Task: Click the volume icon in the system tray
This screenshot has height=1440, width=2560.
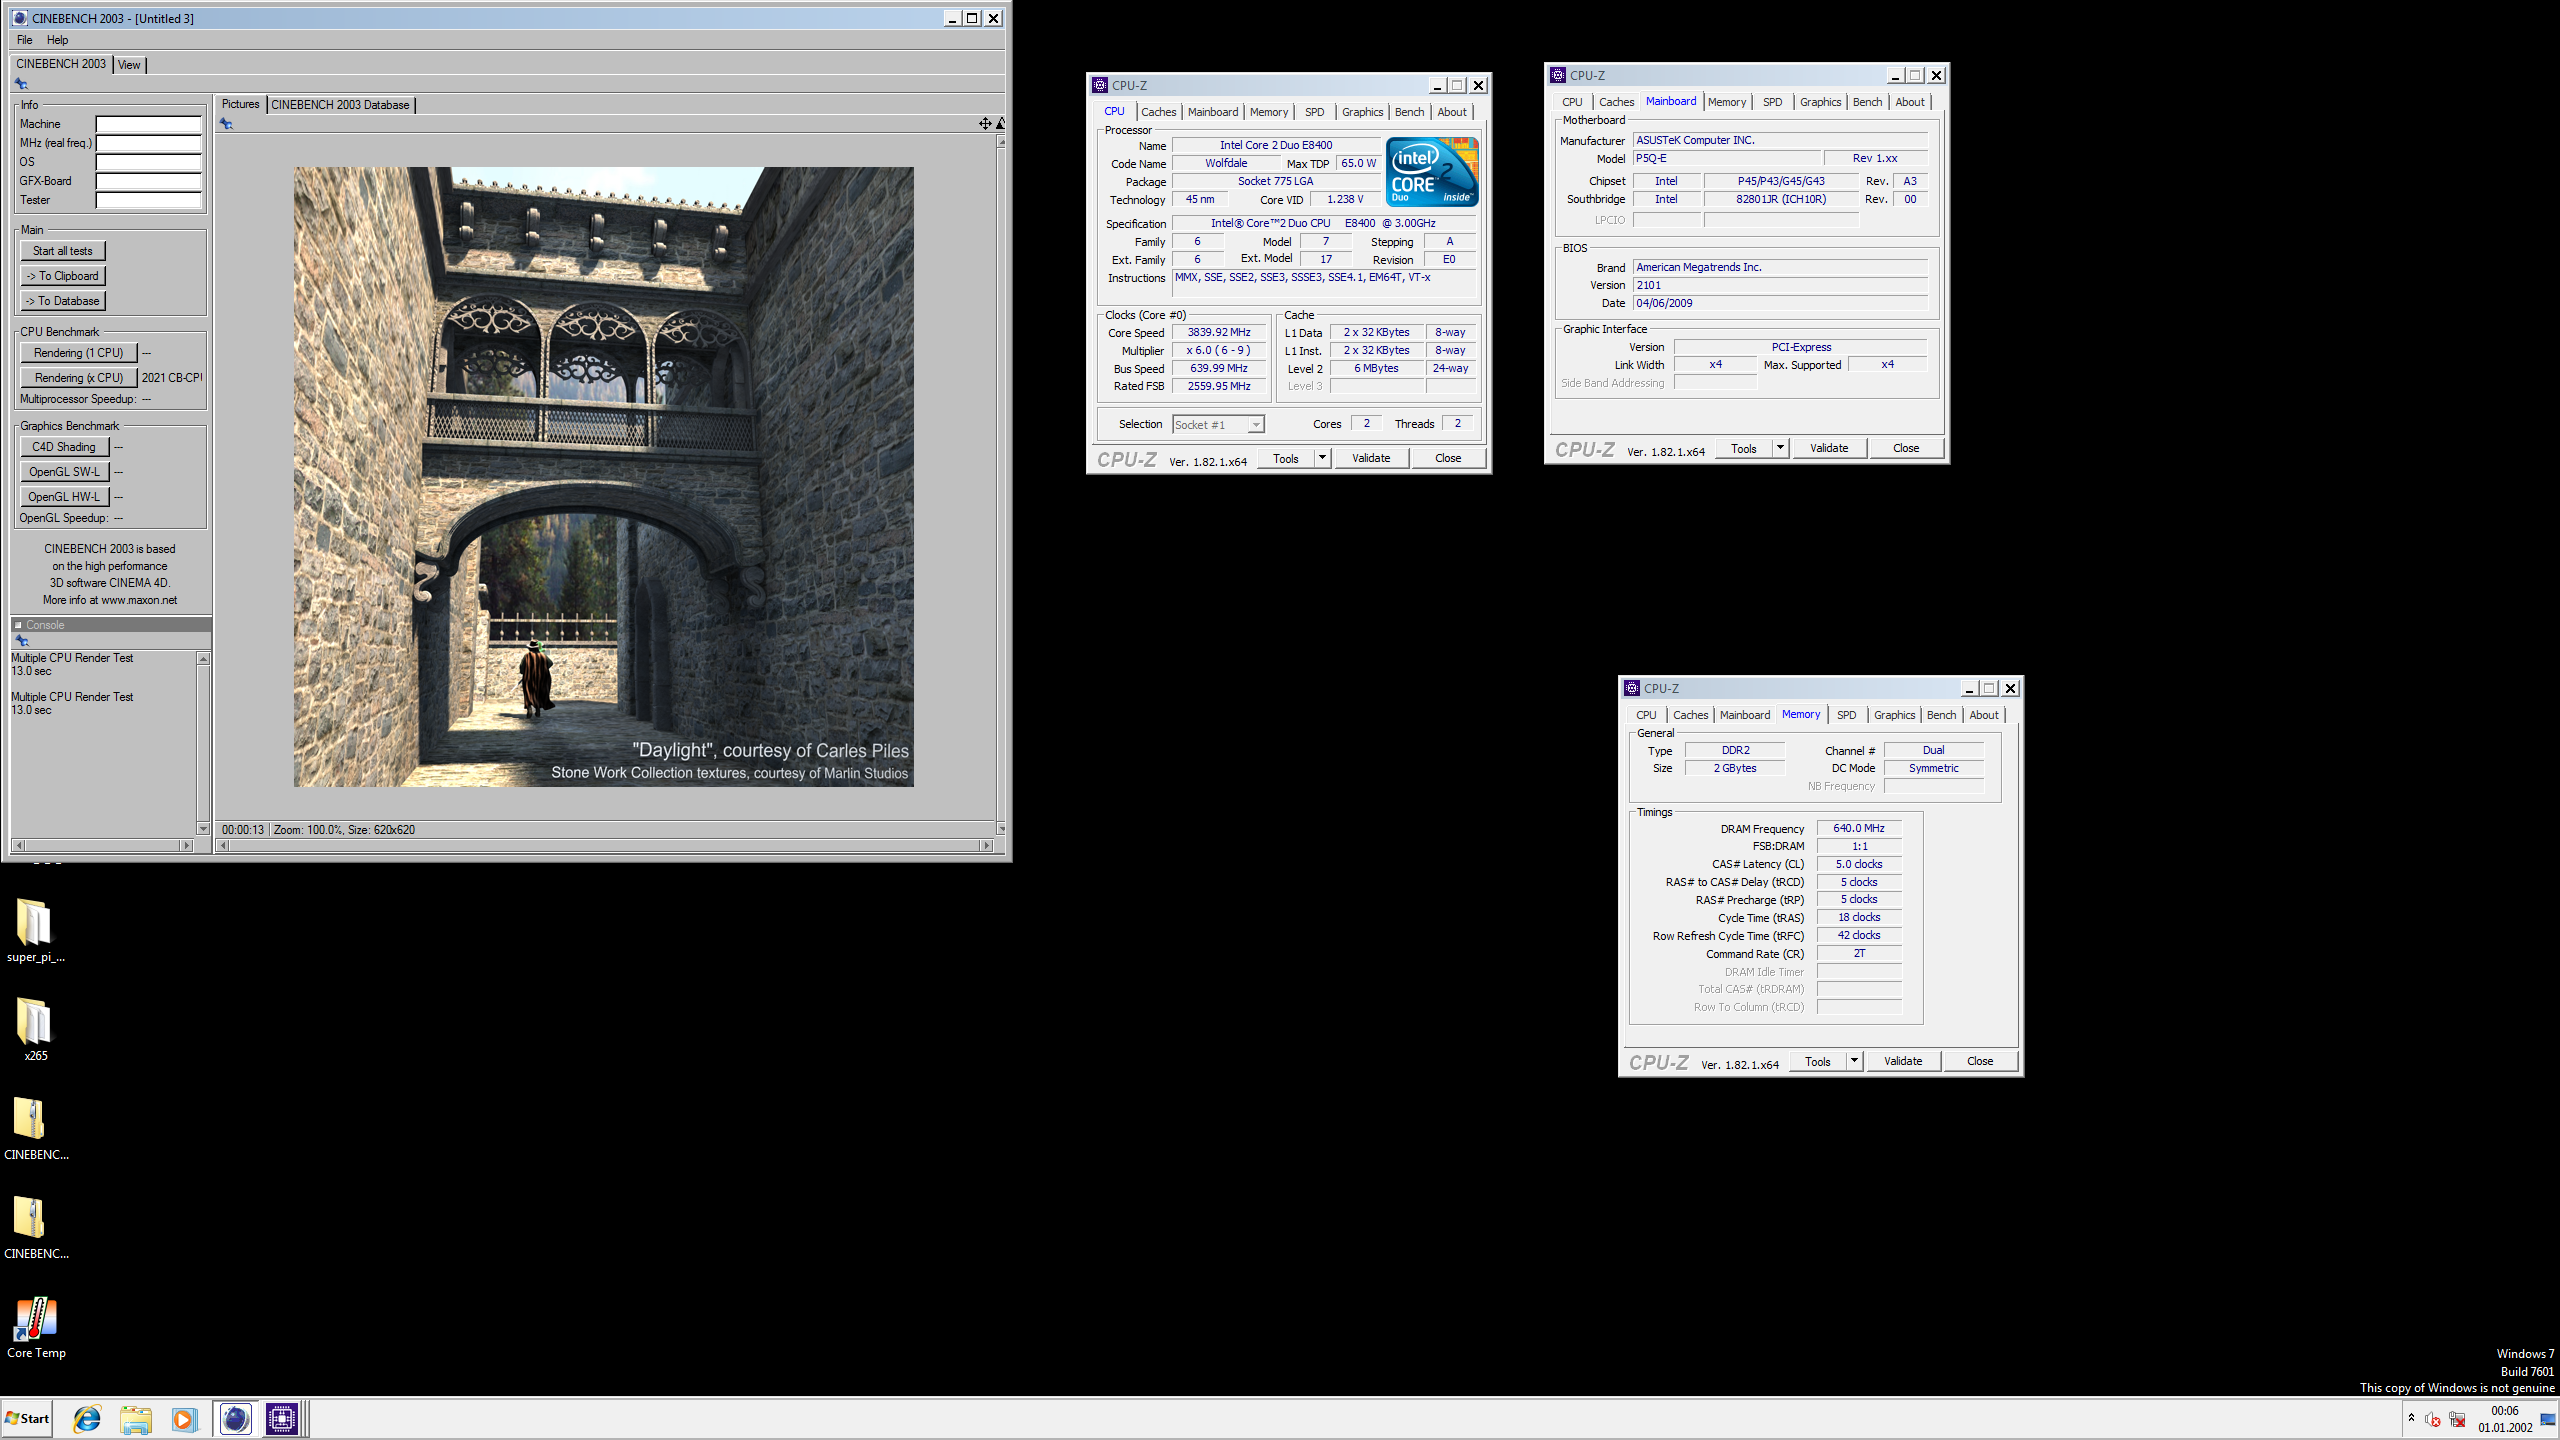Action: click(2433, 1419)
